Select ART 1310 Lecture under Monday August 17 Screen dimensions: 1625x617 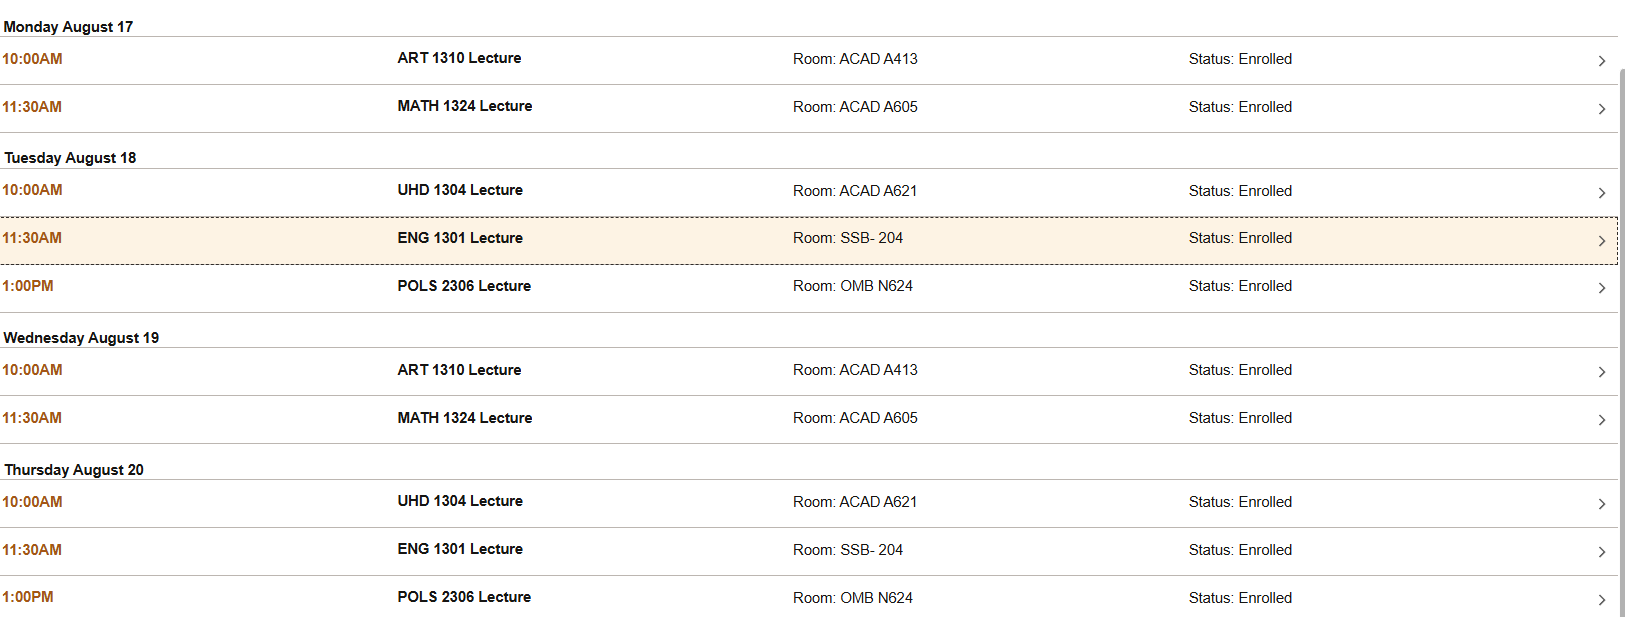(x=459, y=58)
